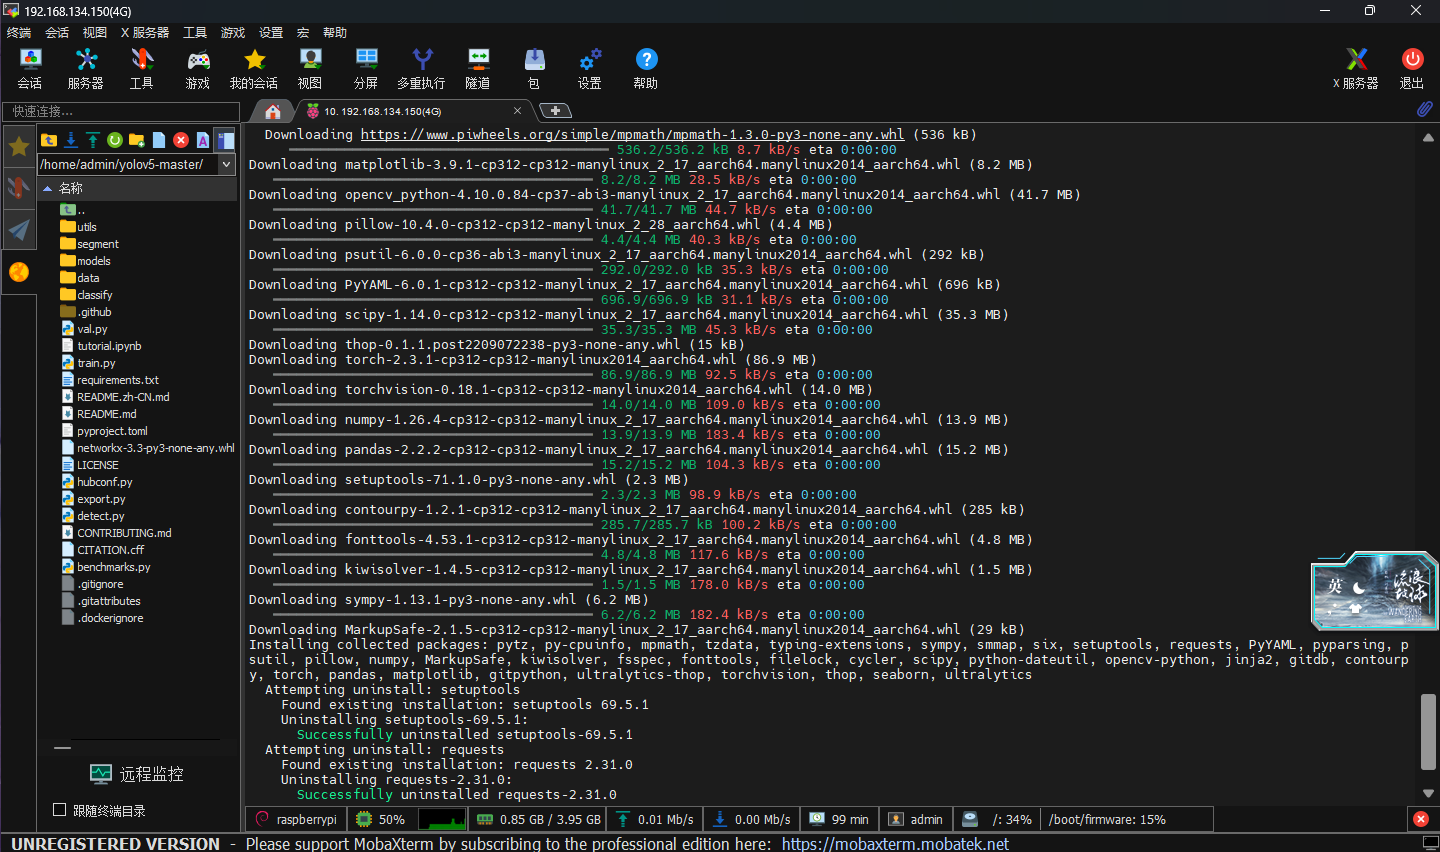Open the mobaxterm.mobatek.net link
The image size is (1440, 852).
pos(895,843)
